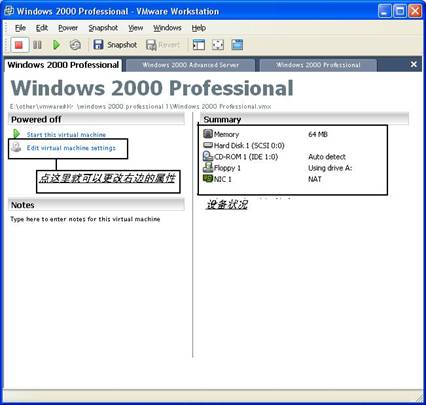
Task: Take a snapshot using Snapshot toolbar button
Action: (115, 45)
